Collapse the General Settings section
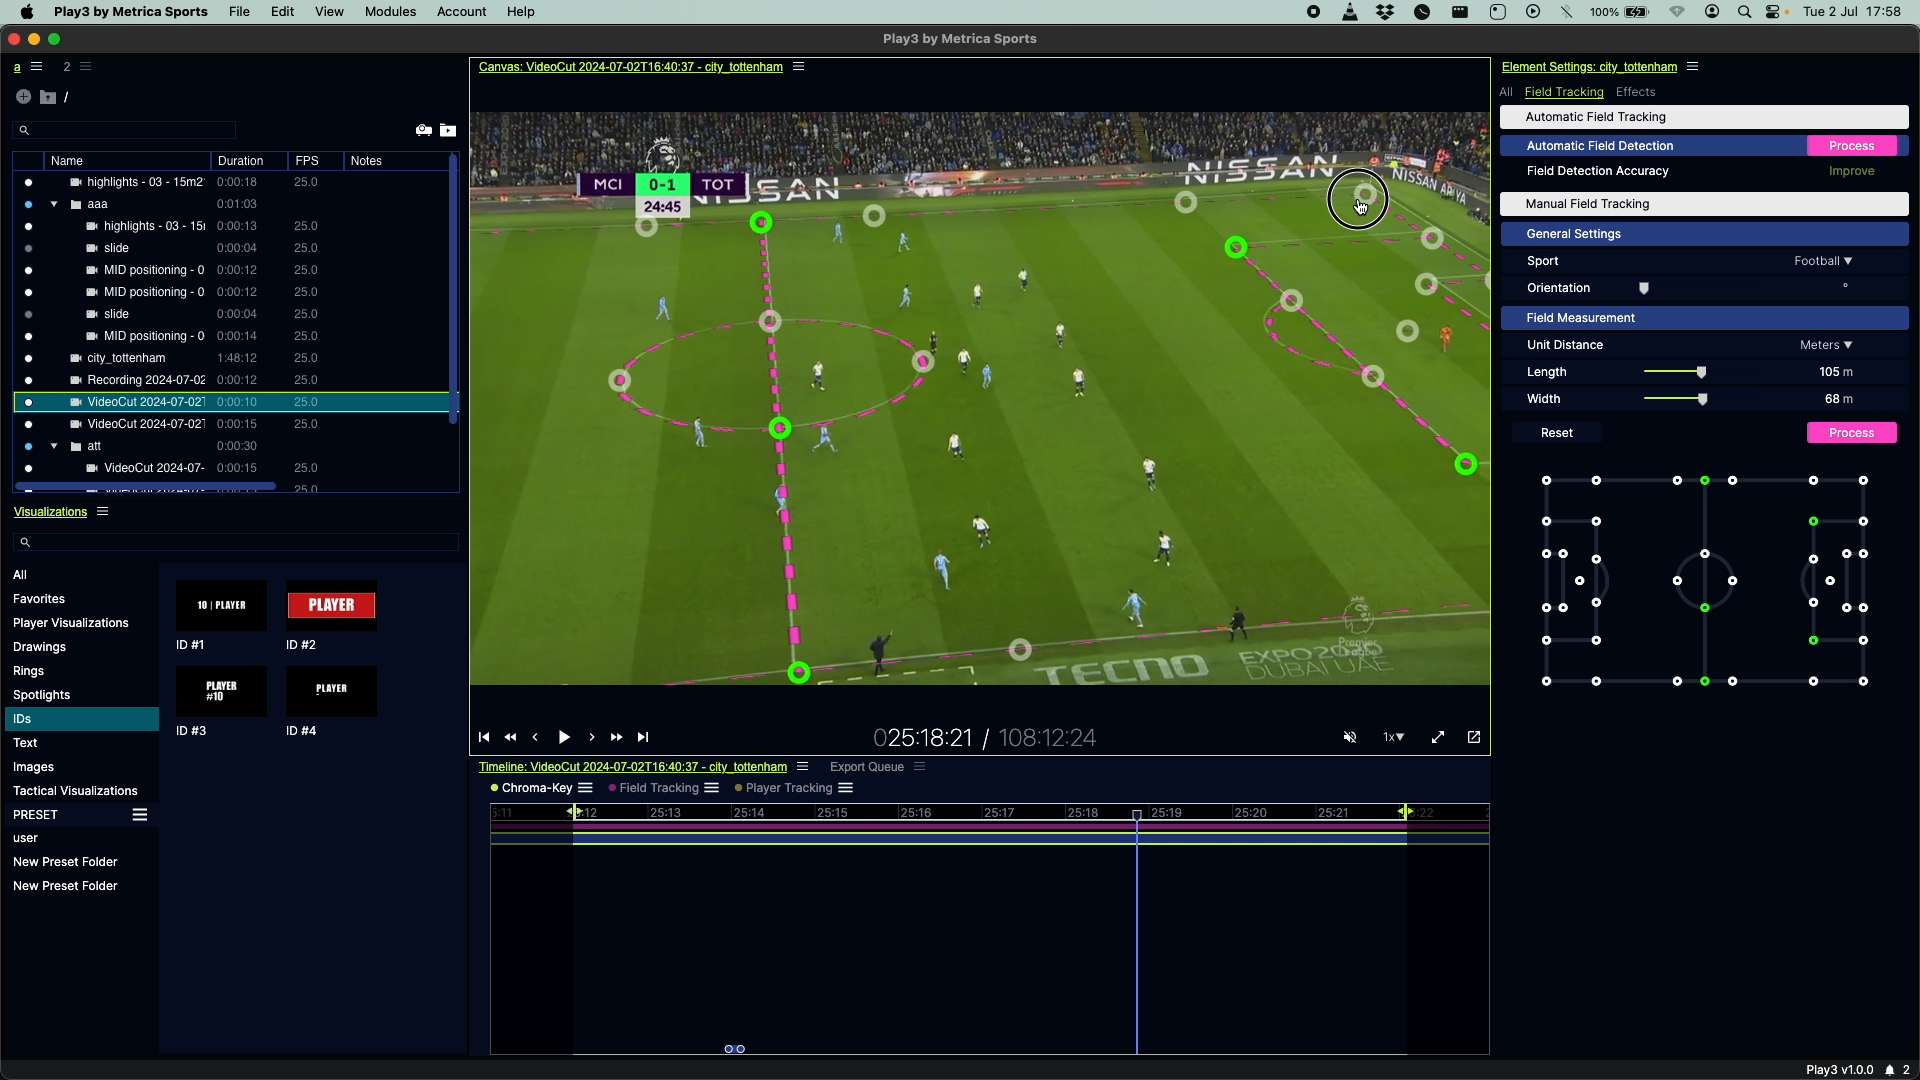Screen dimensions: 1920x1080 [x=1704, y=234]
